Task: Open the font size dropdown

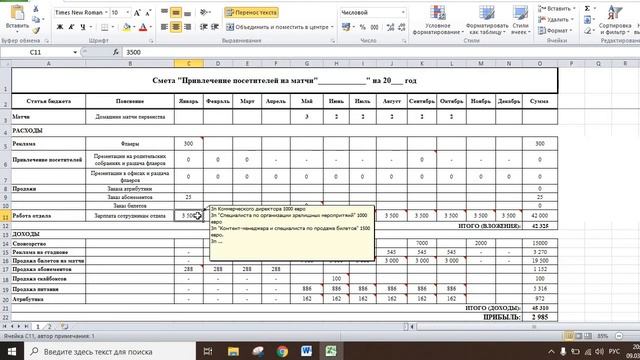Action: click(x=128, y=13)
